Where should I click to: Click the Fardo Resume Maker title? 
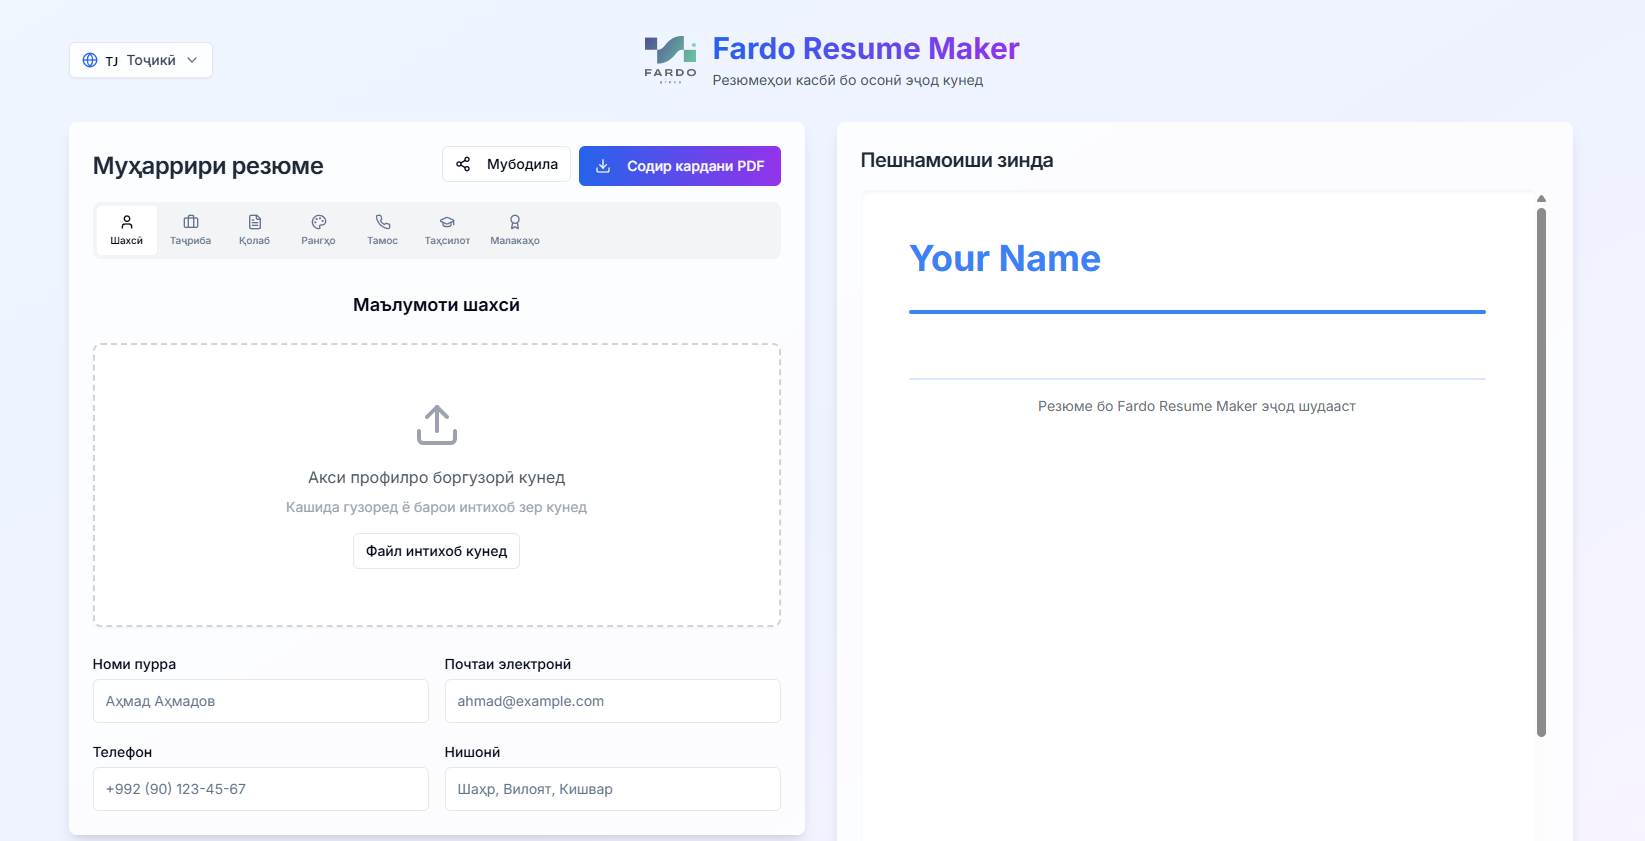[866, 48]
